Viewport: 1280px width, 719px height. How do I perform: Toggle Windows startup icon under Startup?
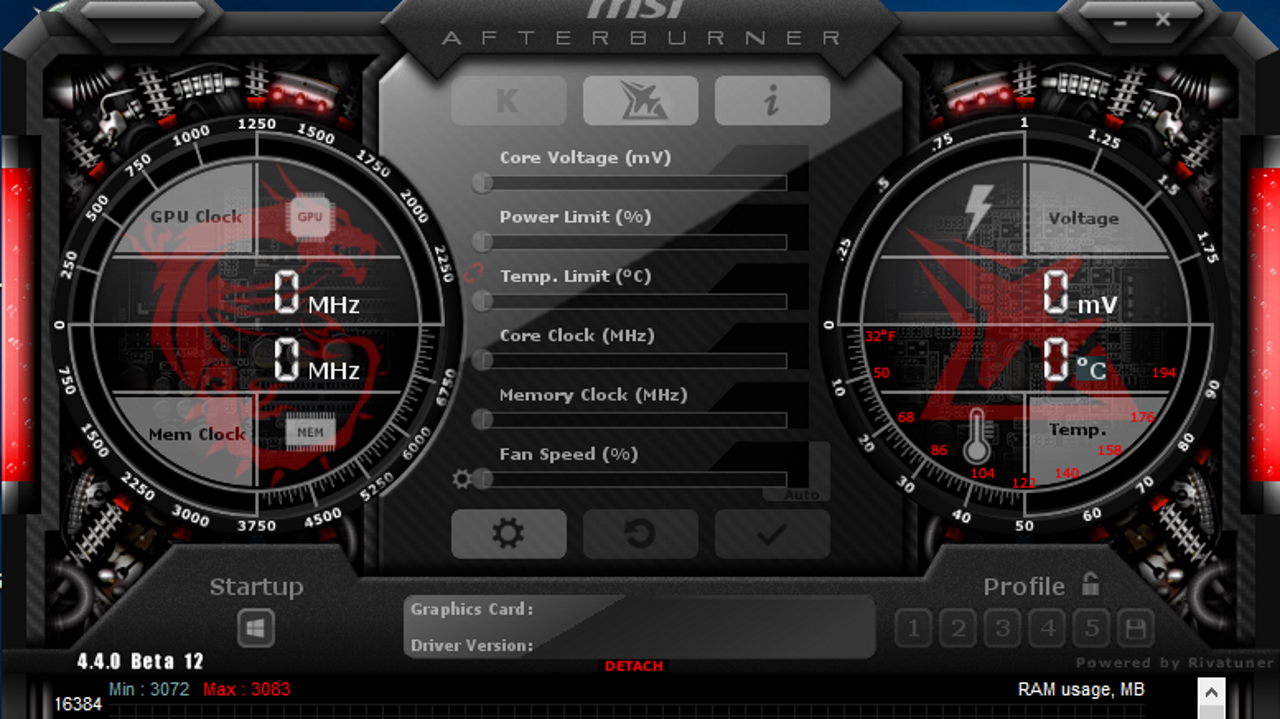tap(256, 628)
